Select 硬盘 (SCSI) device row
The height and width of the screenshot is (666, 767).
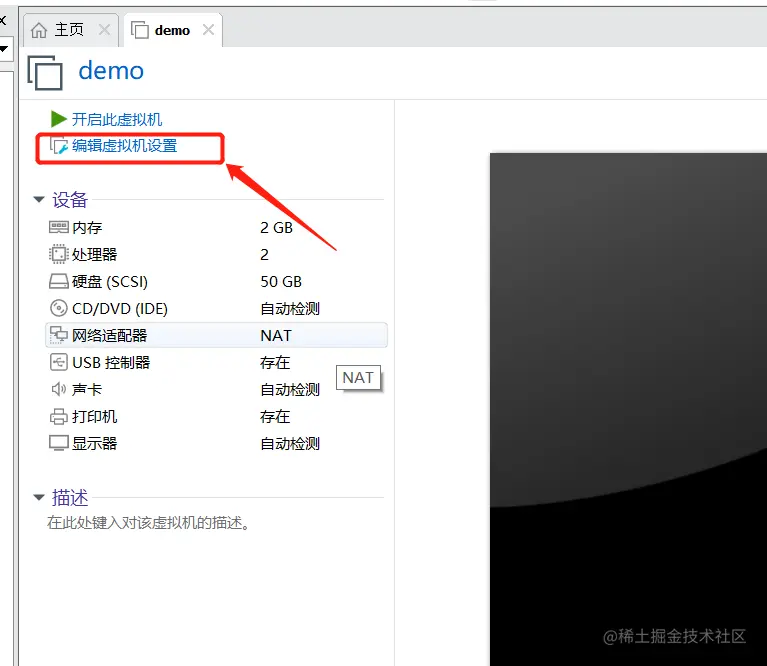(x=216, y=281)
